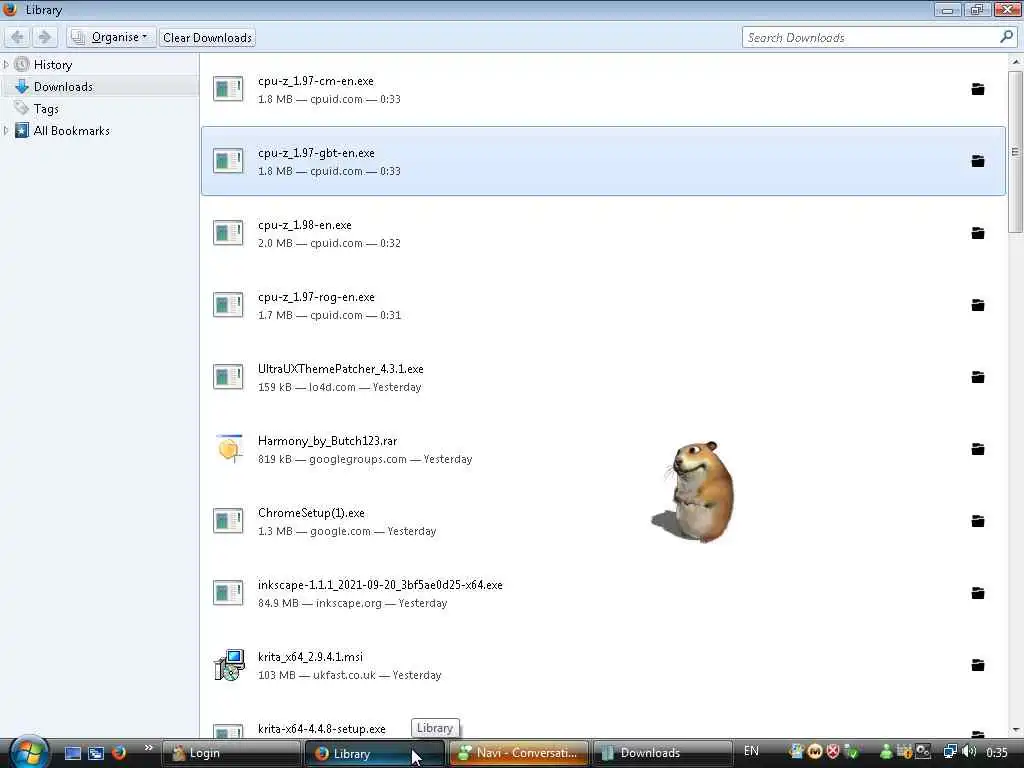
Task: Click the taskbar clock showing 0:35
Action: (997, 752)
